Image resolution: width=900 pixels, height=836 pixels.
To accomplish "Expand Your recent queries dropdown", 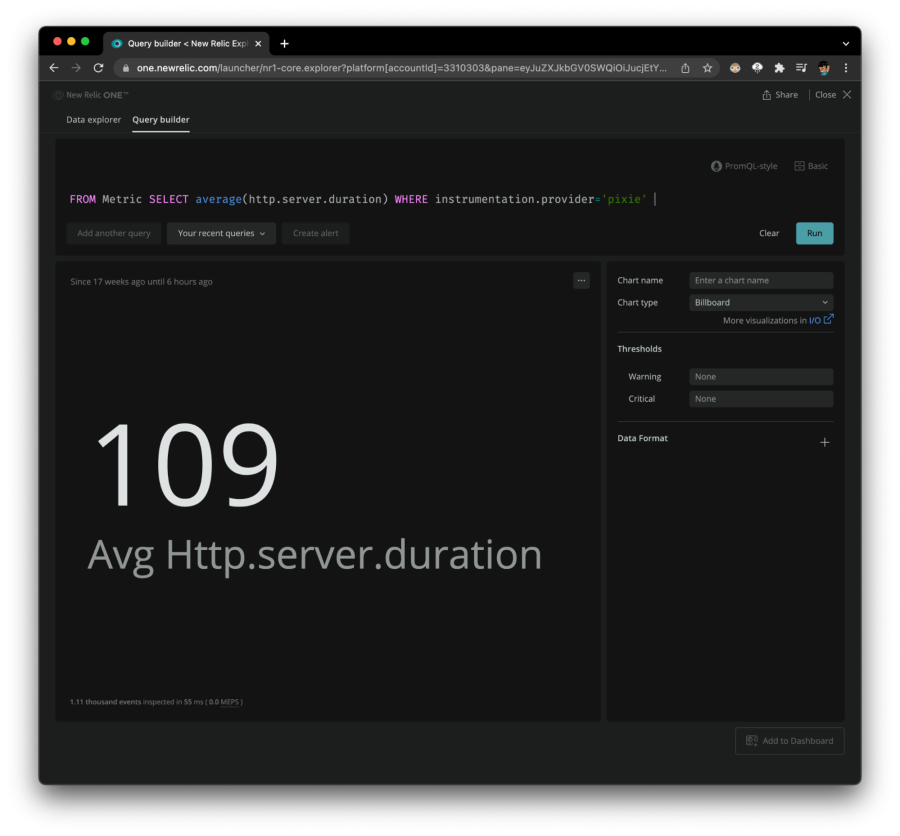I will click(x=220, y=233).
